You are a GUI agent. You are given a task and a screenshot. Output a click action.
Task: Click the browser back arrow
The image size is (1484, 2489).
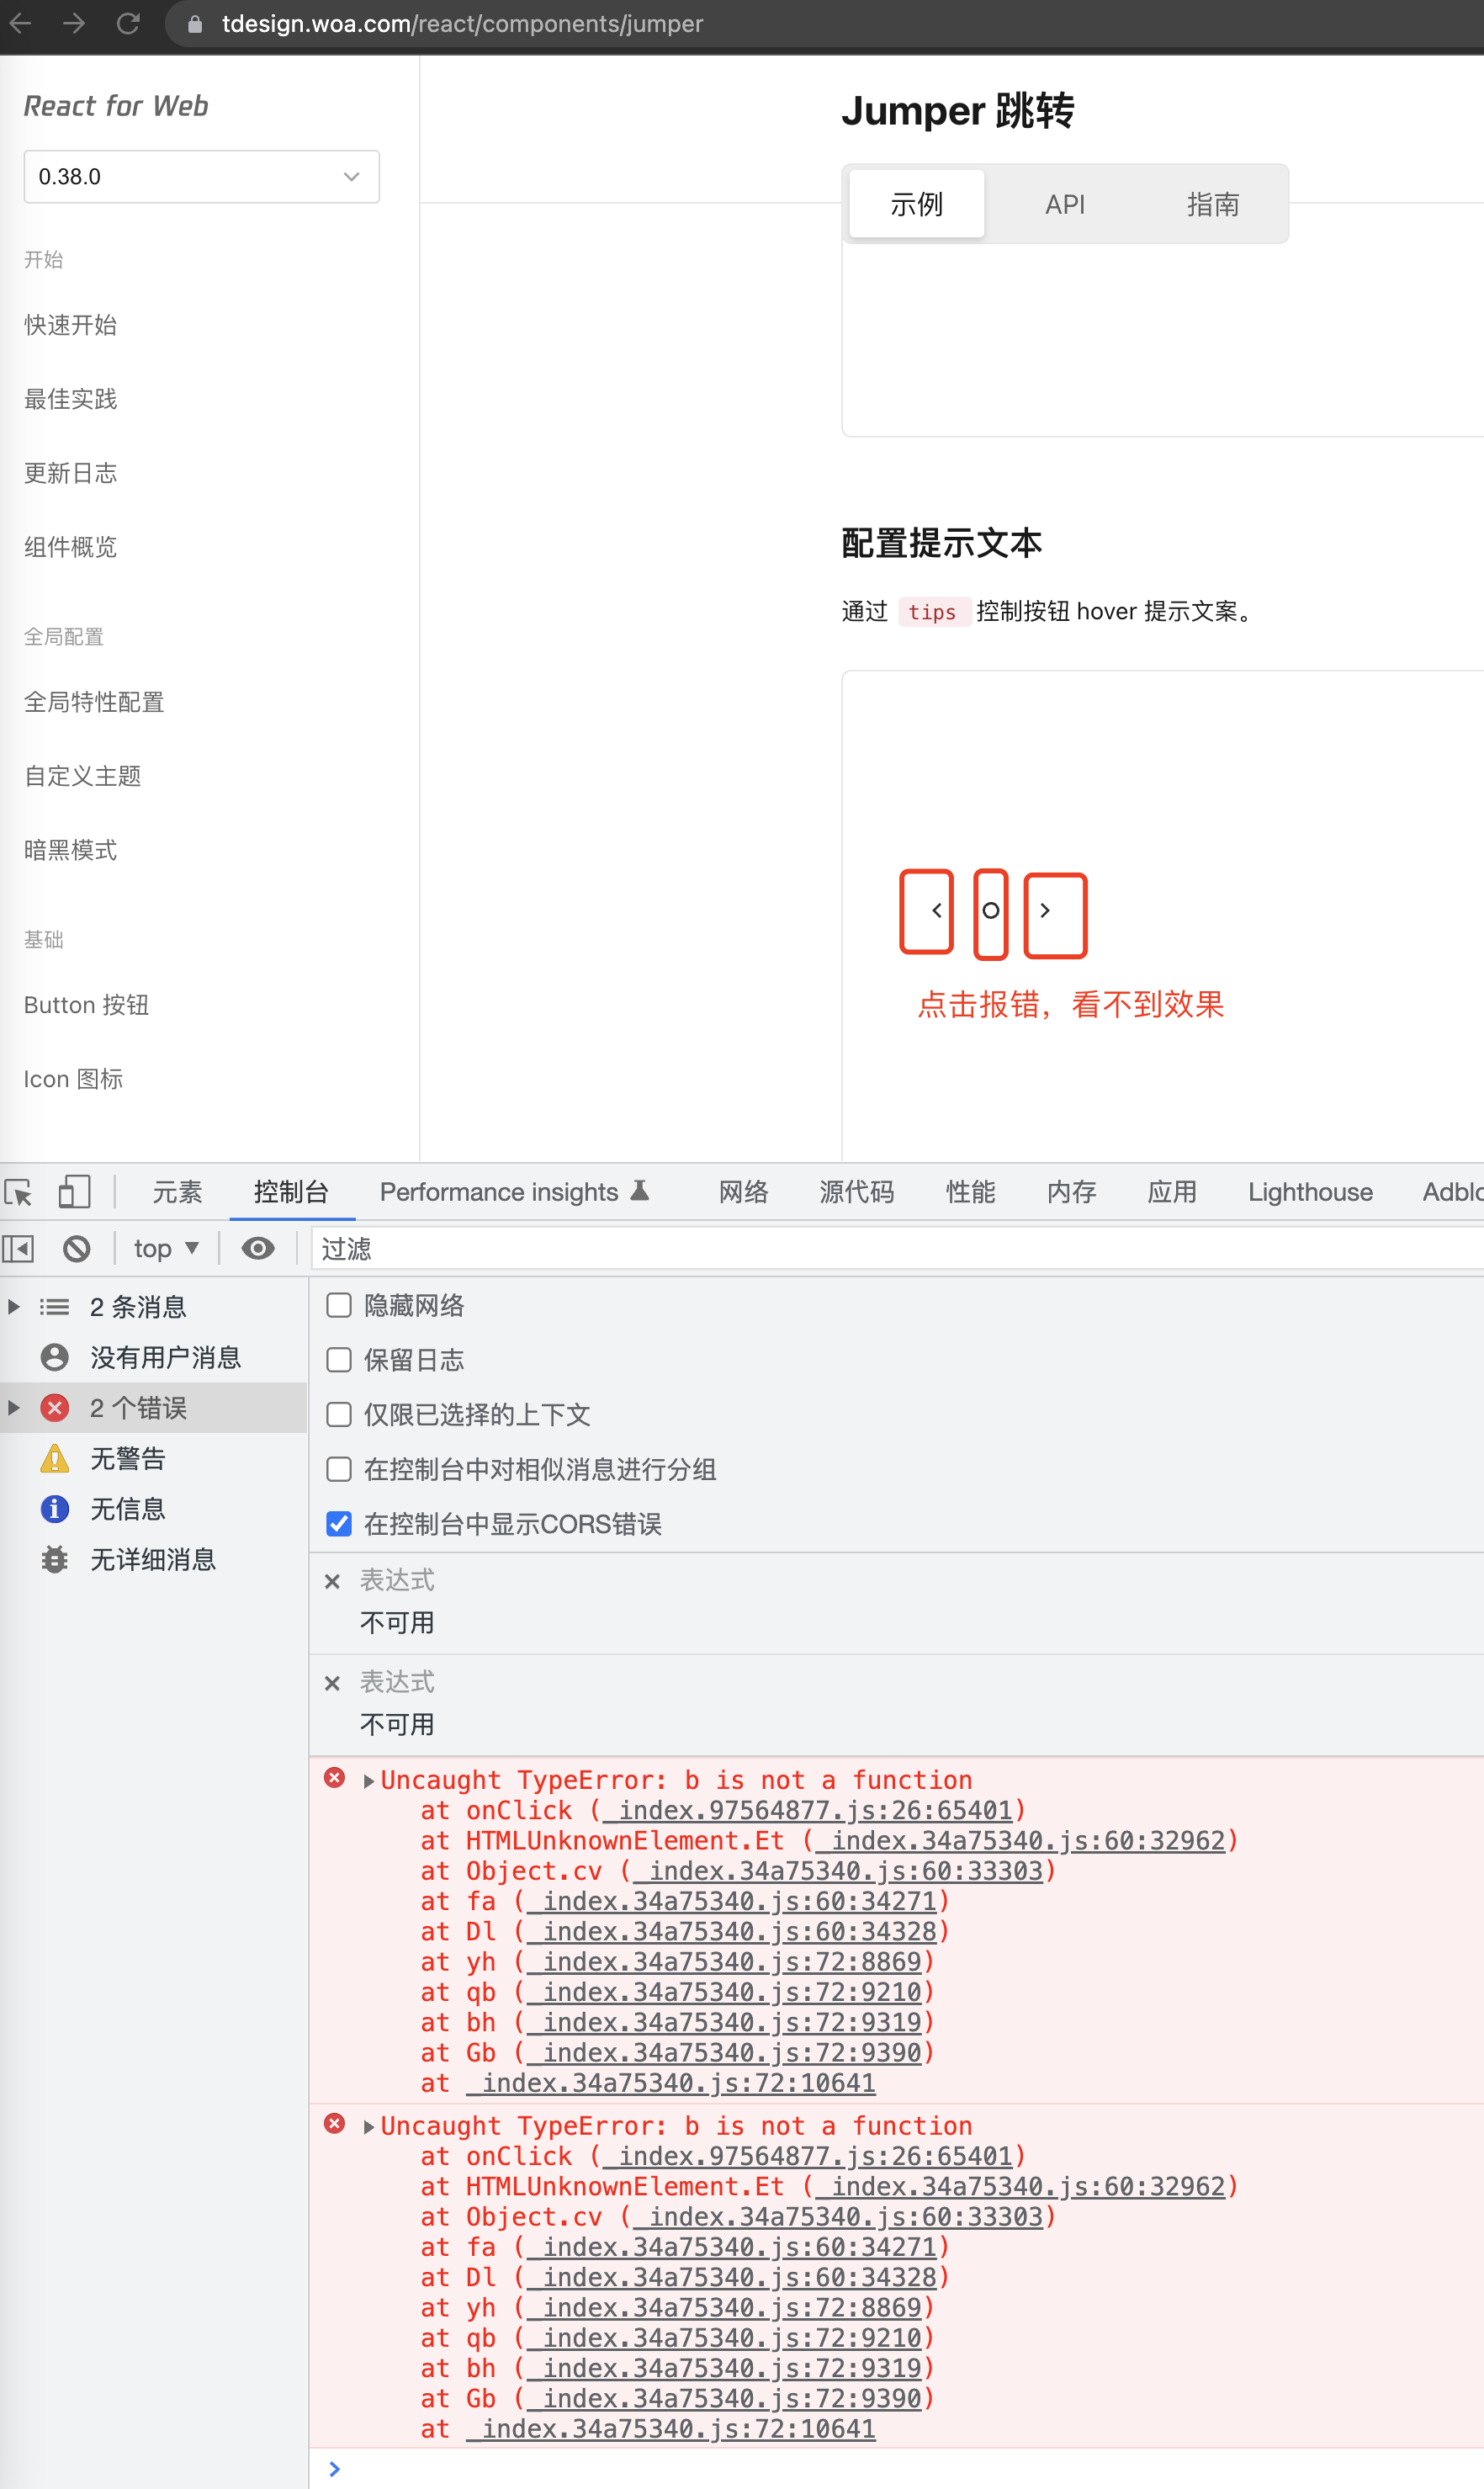click(20, 23)
